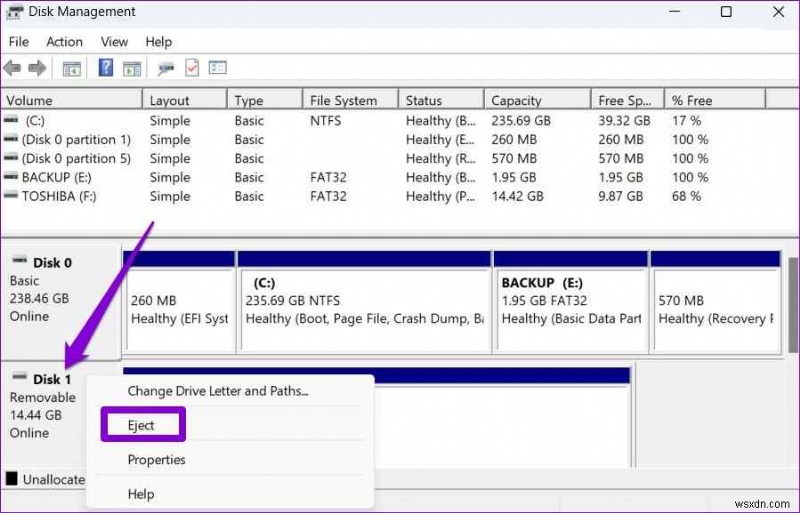
Task: Sort by the % Free column header
Action: [715, 101]
